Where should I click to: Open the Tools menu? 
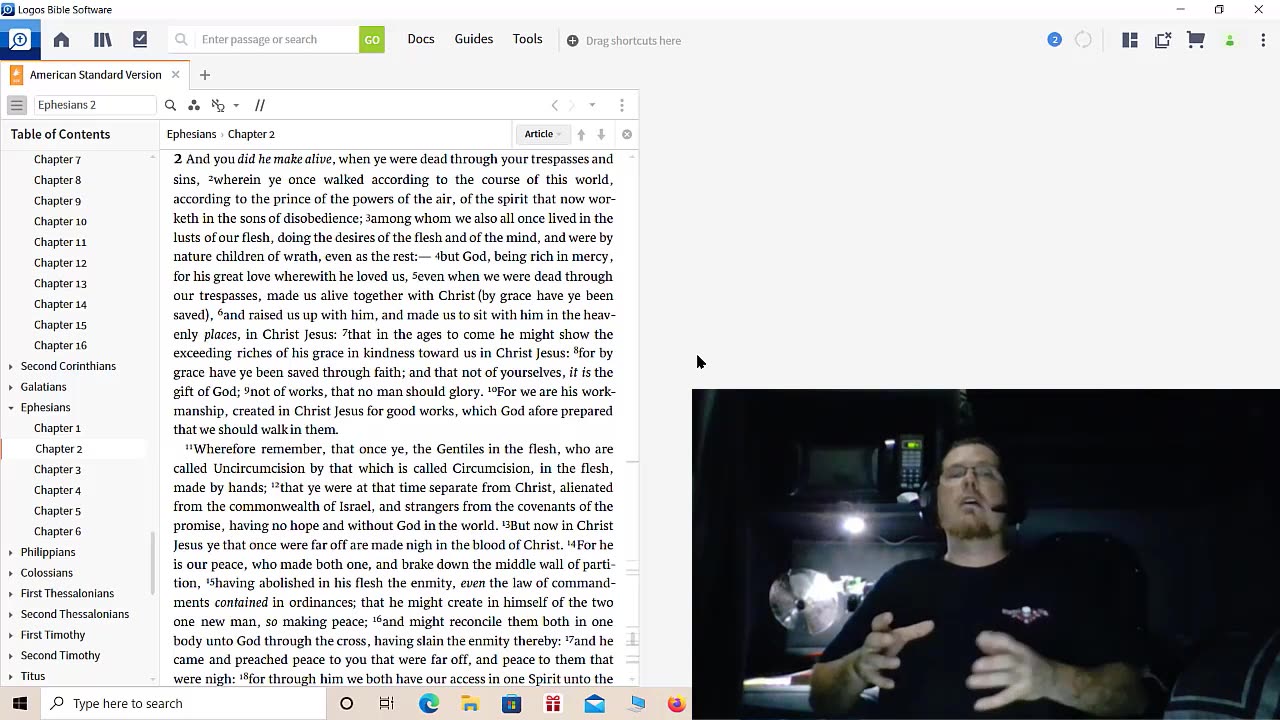528,39
